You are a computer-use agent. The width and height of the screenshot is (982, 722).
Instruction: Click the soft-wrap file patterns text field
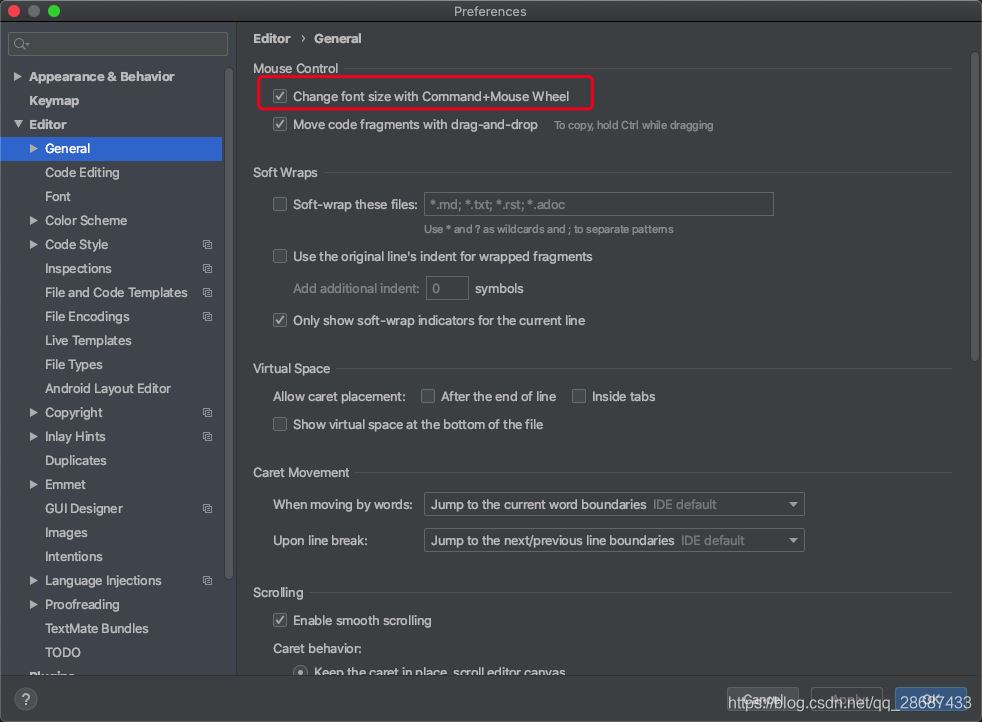[598, 205]
